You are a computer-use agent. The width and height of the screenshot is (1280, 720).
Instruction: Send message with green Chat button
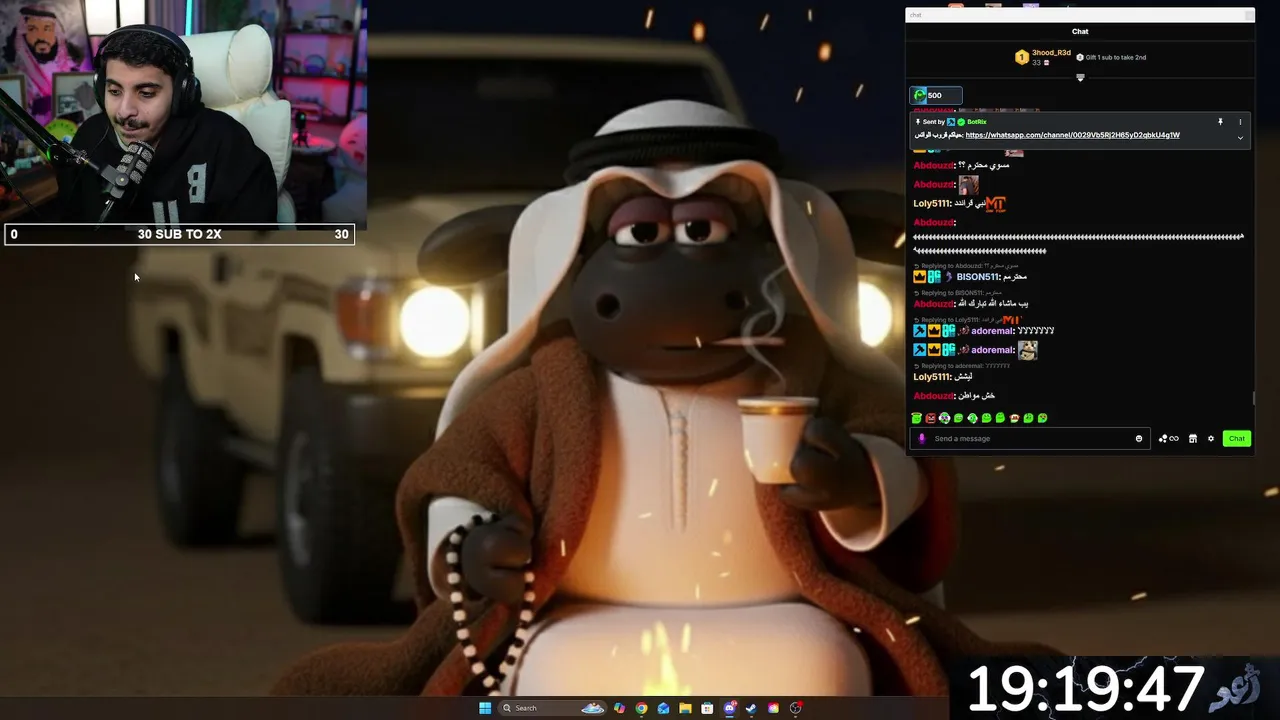[1237, 439]
